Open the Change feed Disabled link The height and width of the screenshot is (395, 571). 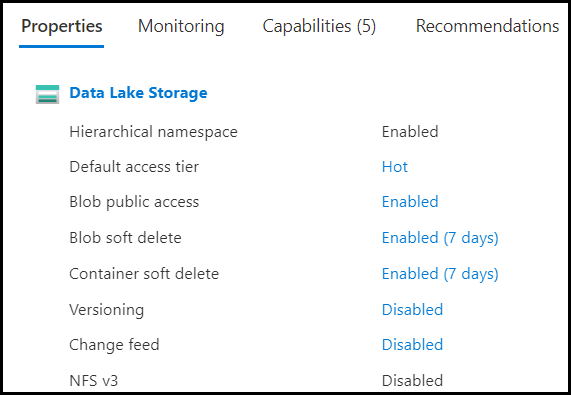click(x=412, y=344)
